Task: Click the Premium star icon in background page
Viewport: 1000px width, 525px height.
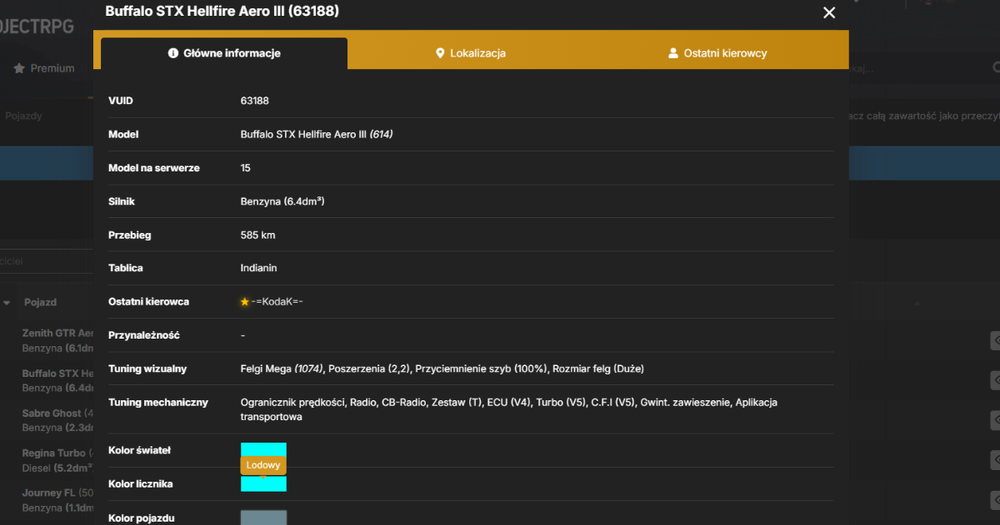Action: [19, 68]
